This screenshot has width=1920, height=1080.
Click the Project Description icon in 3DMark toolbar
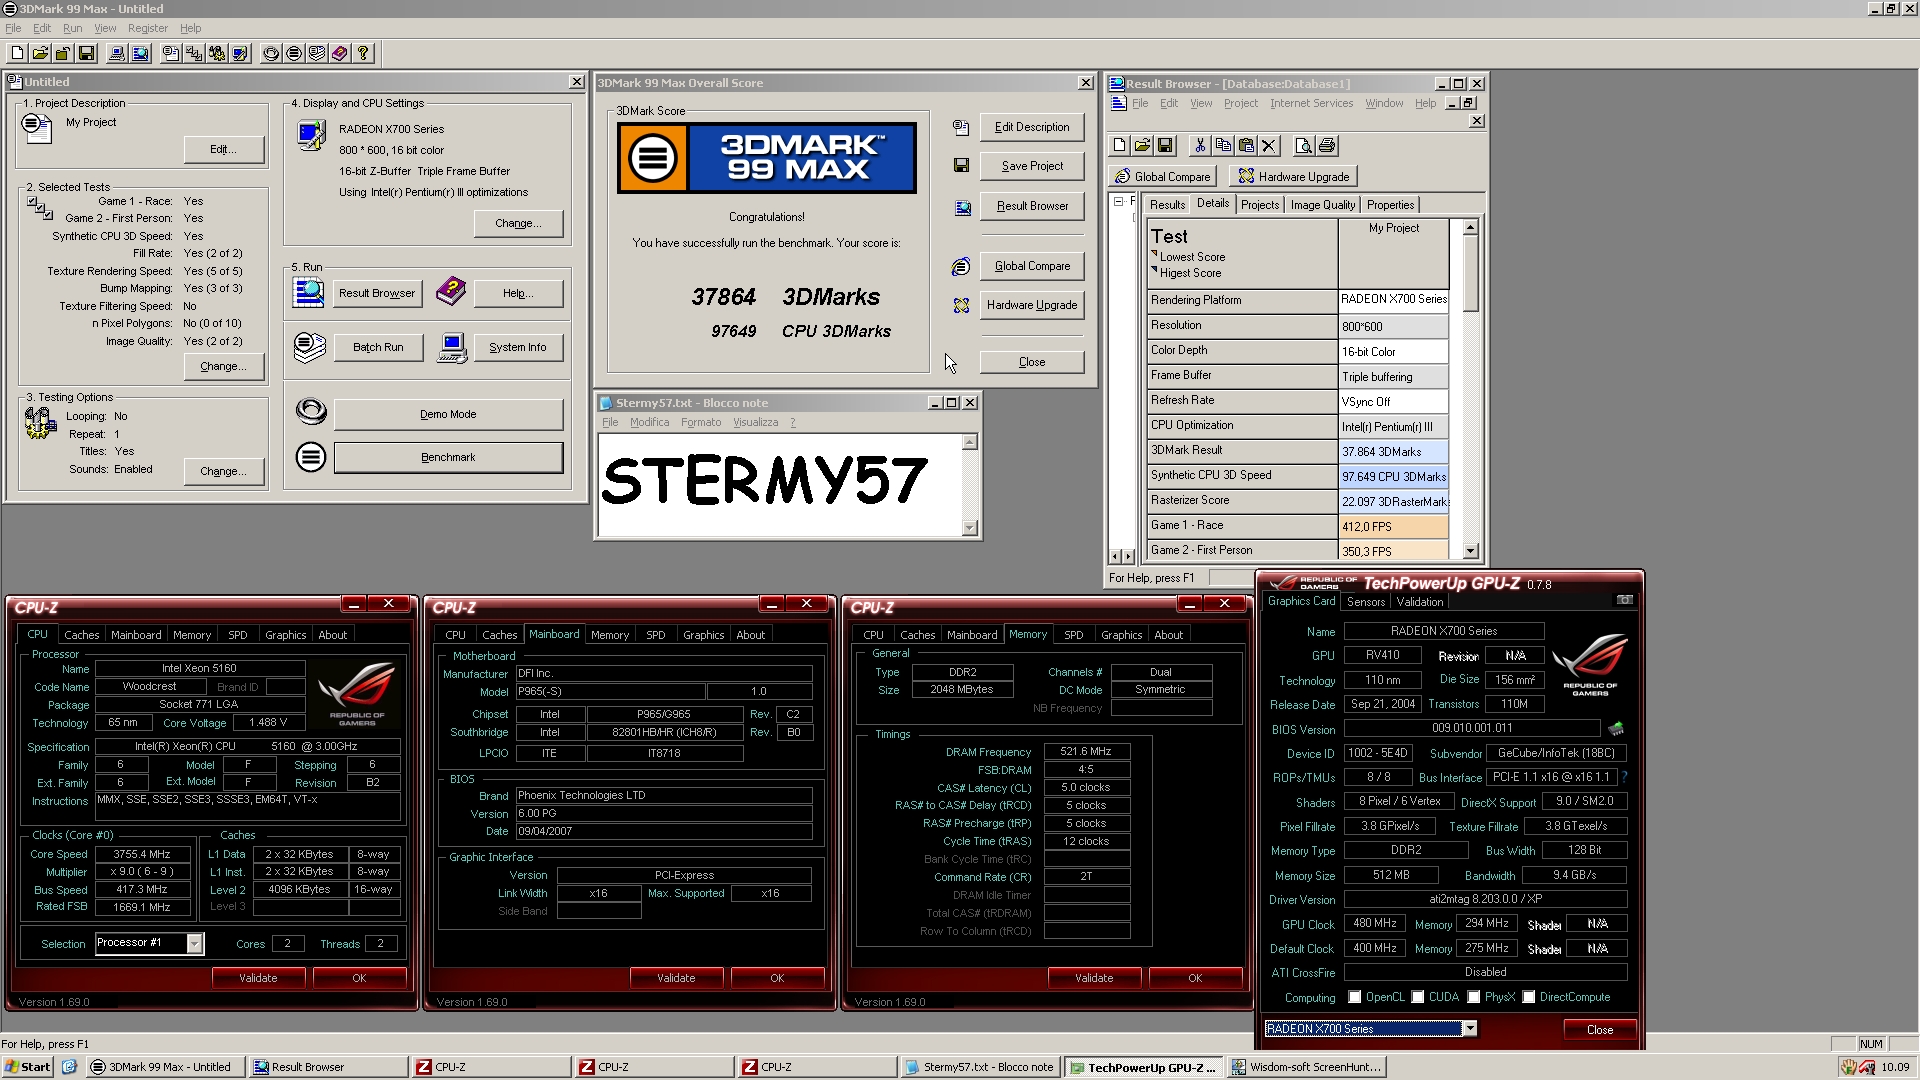click(171, 54)
